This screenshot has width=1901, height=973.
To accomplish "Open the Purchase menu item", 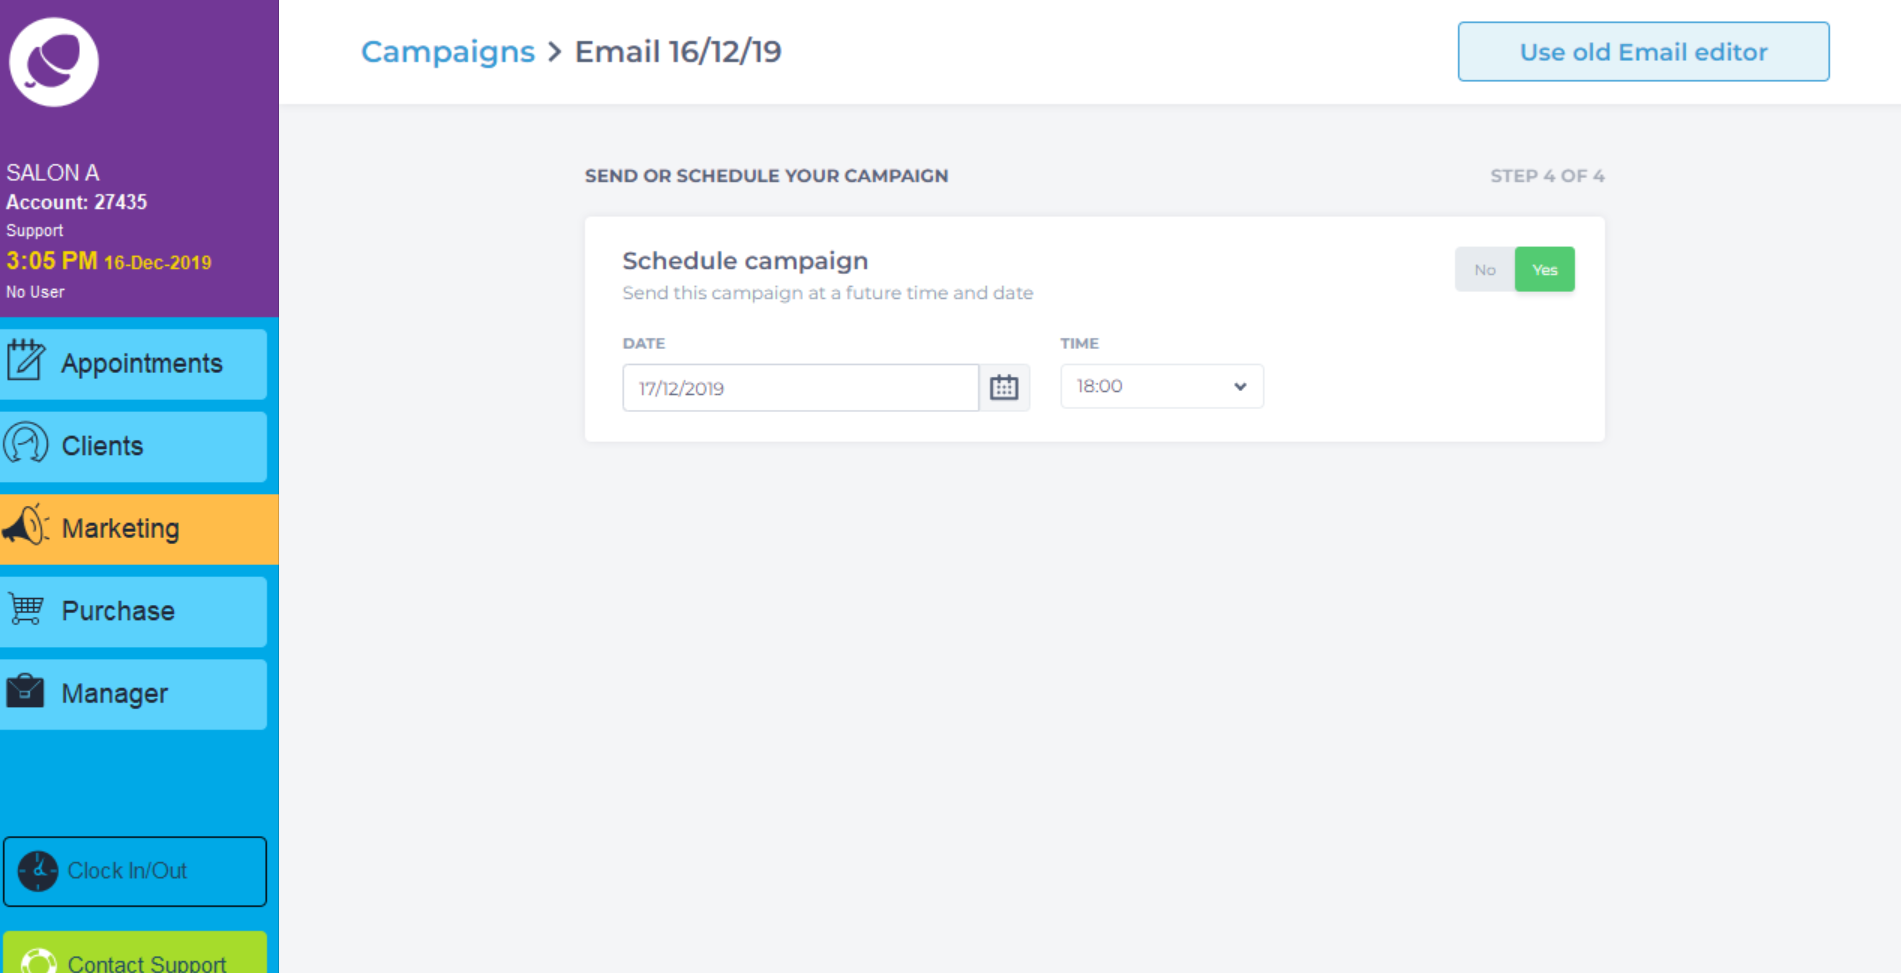I will (134, 611).
